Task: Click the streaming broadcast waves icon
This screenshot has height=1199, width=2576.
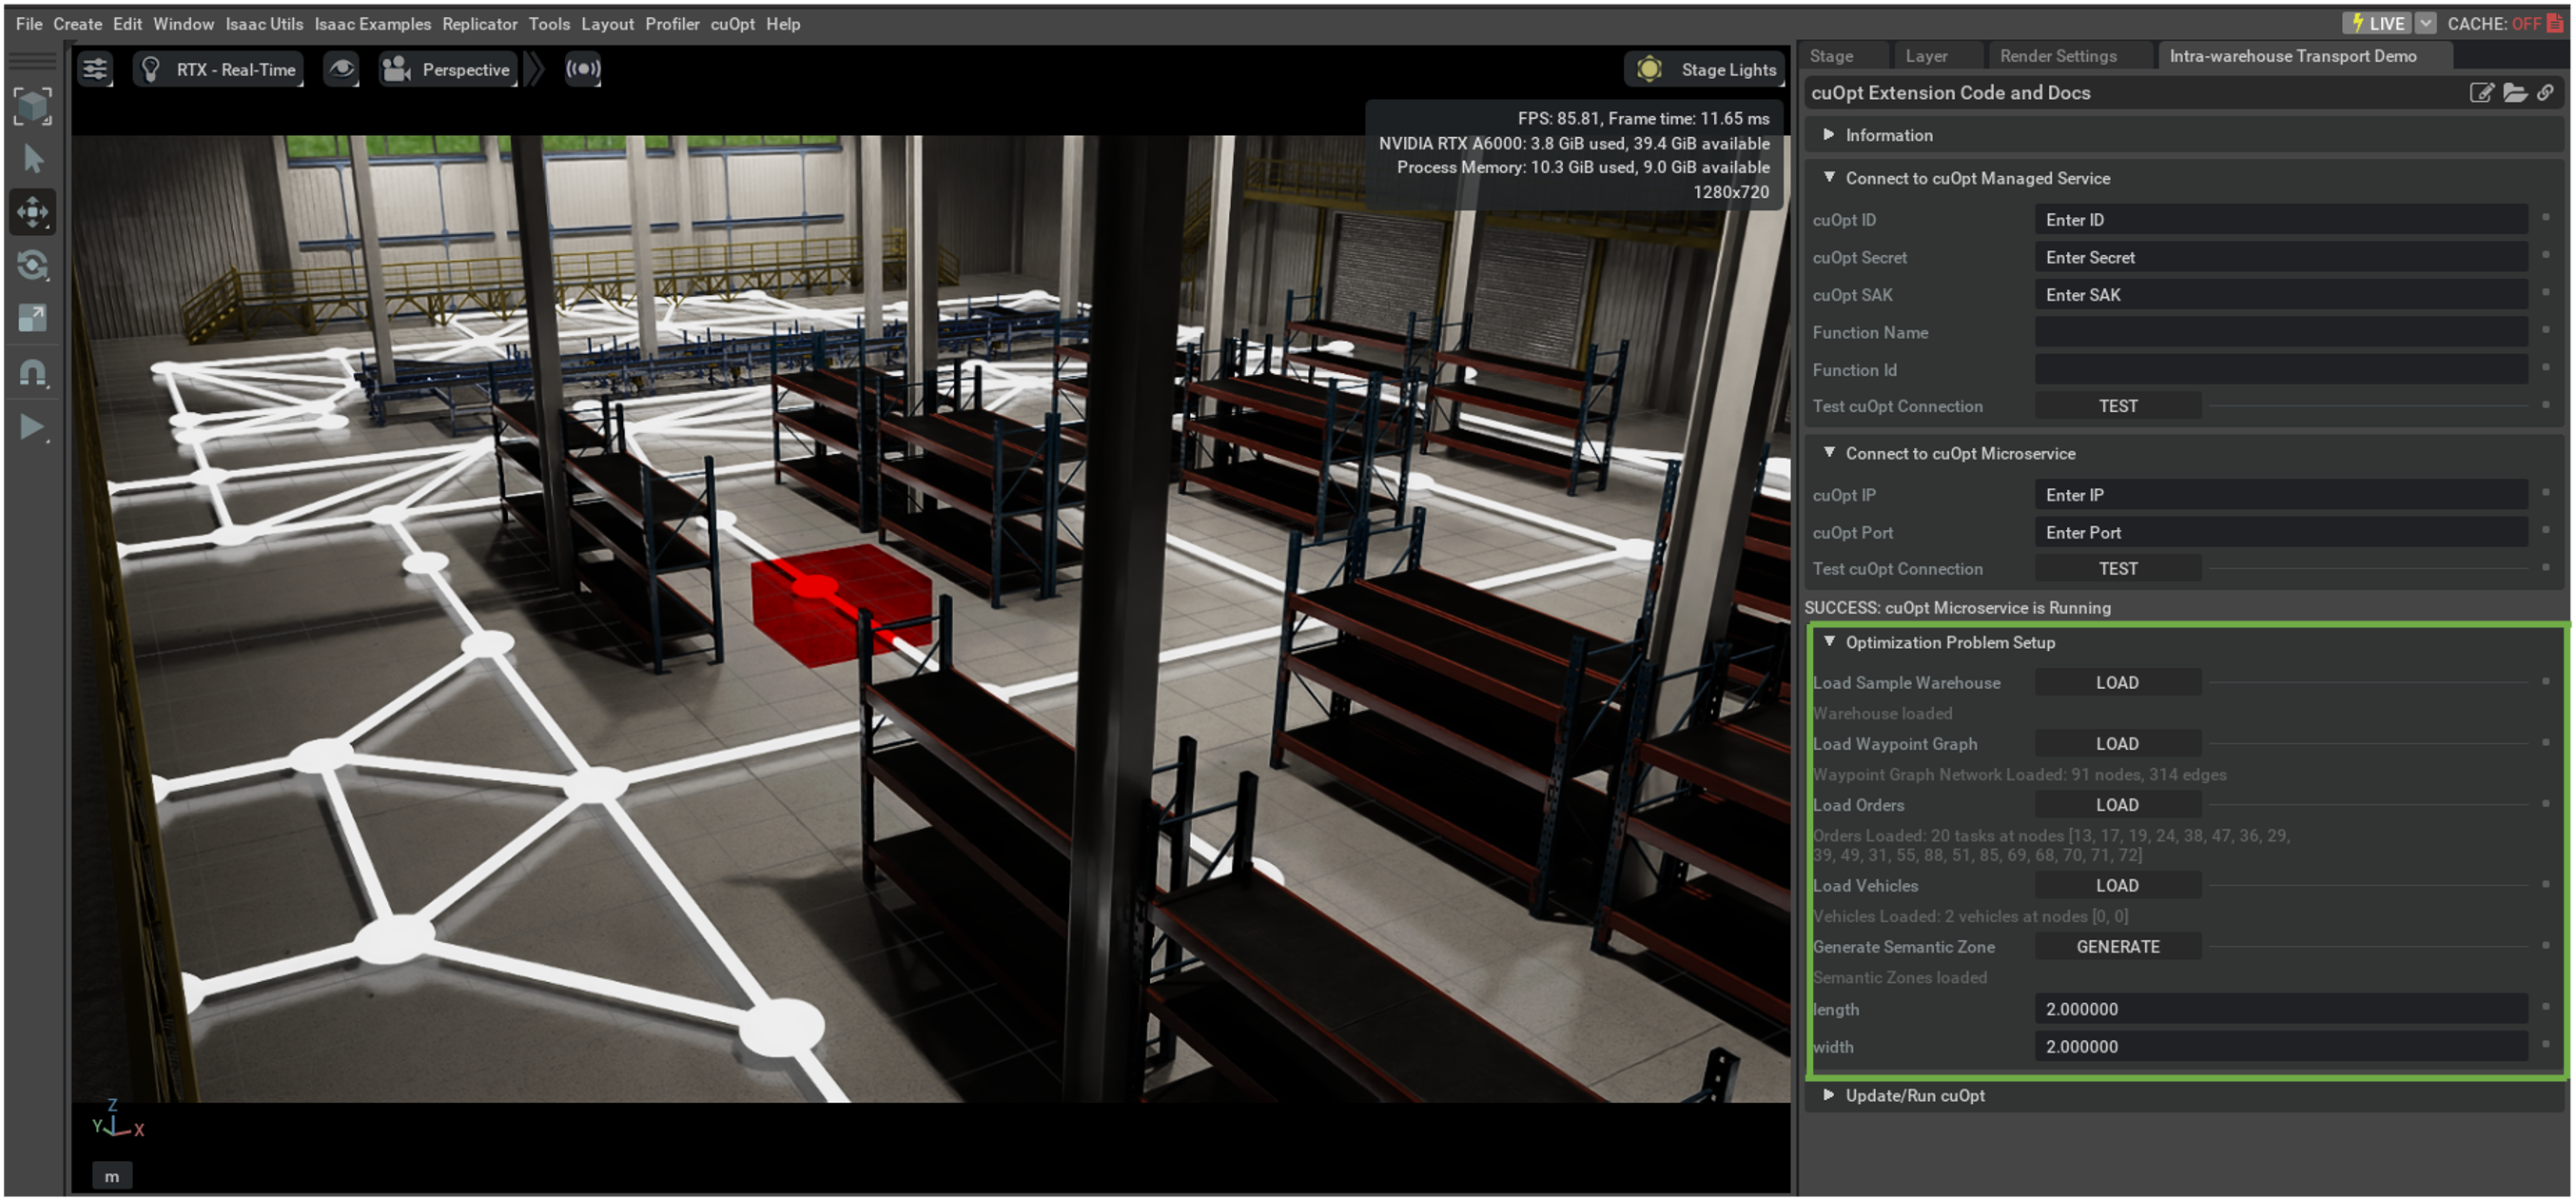Action: (x=583, y=69)
